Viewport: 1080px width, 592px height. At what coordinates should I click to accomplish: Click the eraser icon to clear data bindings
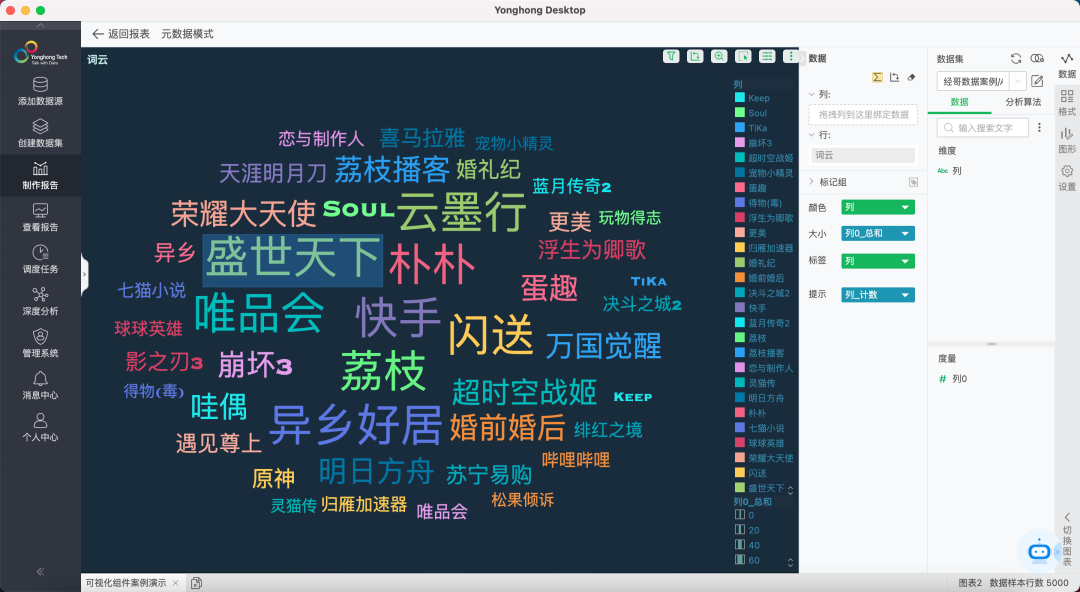point(910,77)
